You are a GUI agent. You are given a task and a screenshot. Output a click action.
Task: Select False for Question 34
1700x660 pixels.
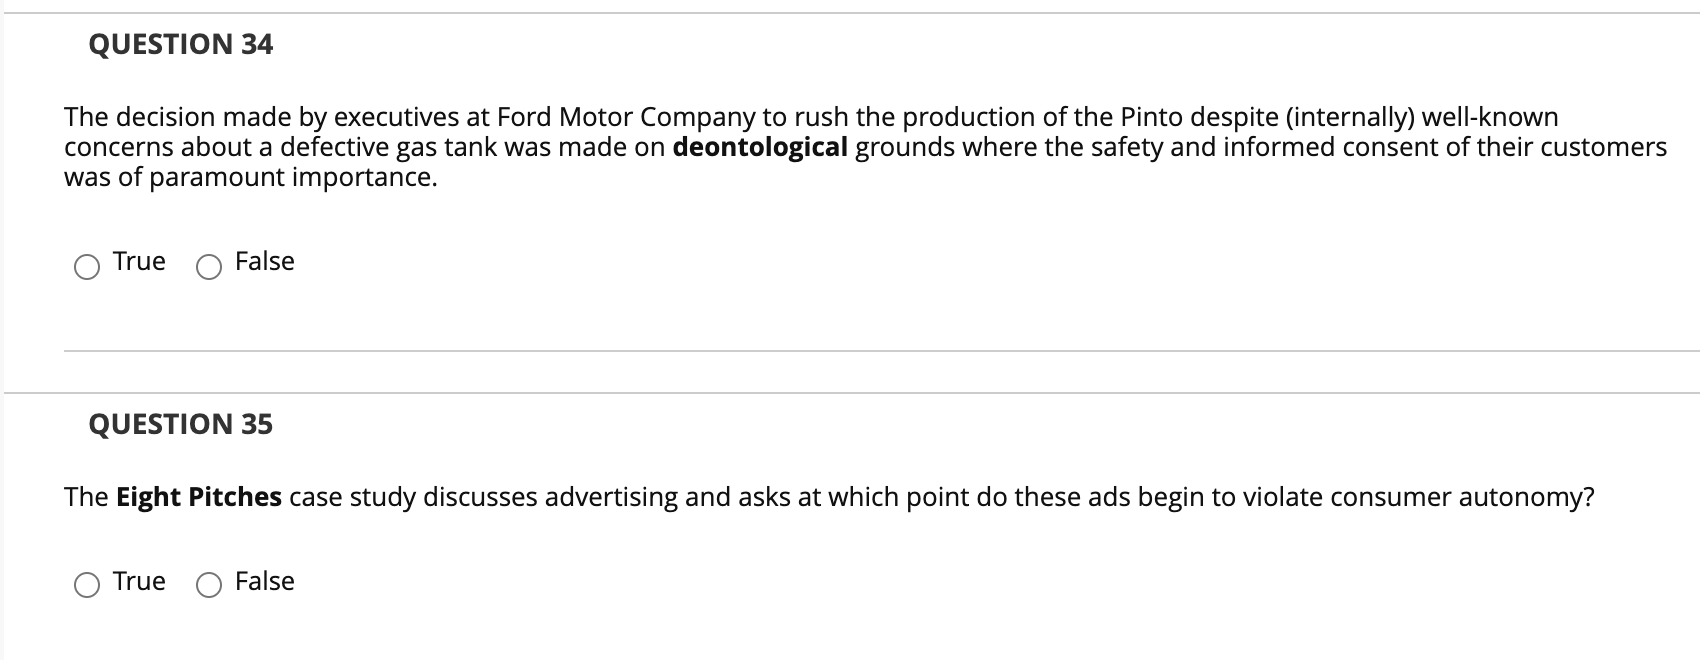208,266
